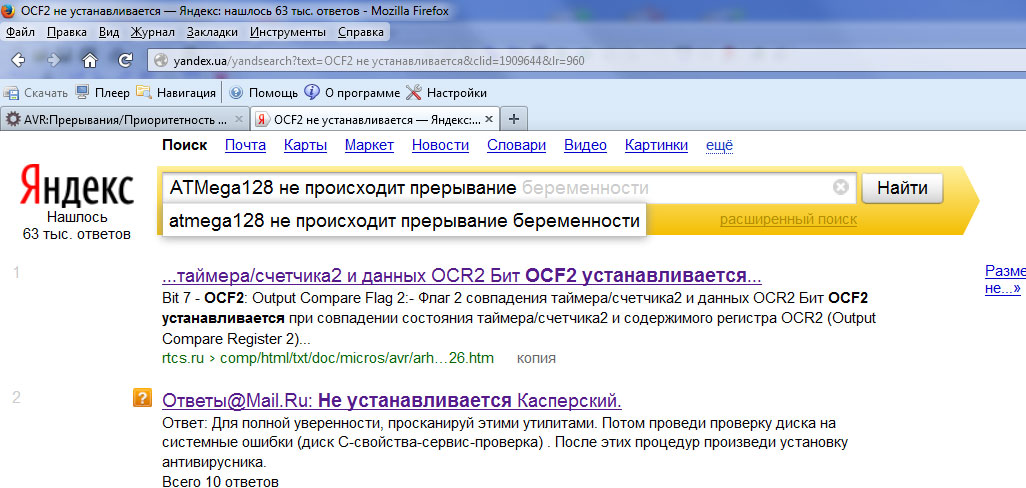Click the Плеер toolbar button
This screenshot has height=488, width=1026.
pos(103,93)
